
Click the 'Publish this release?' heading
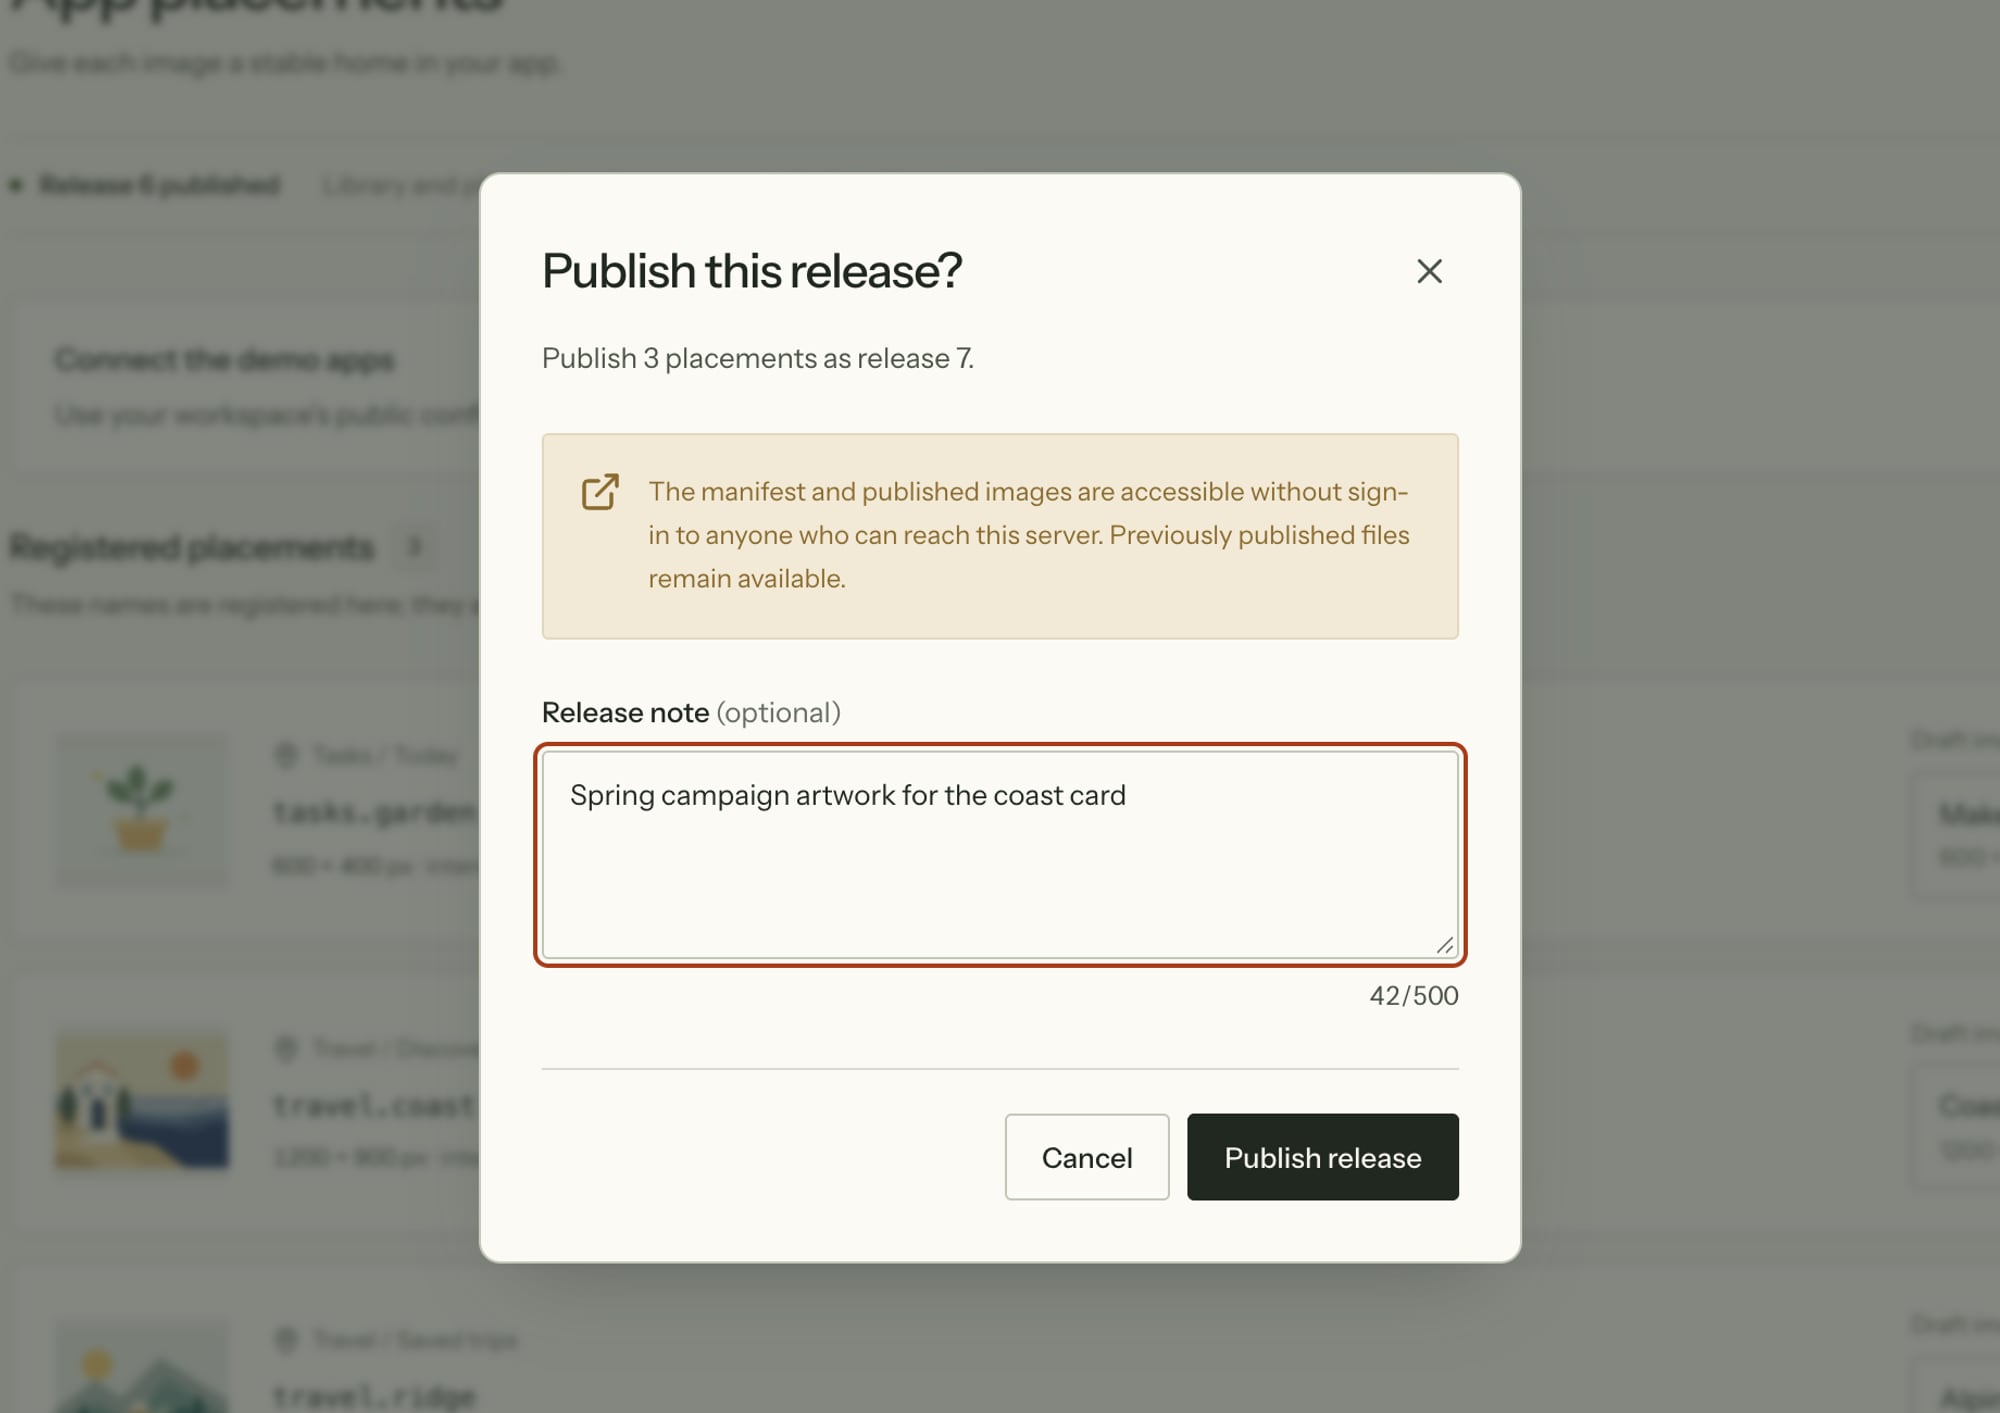(x=752, y=271)
